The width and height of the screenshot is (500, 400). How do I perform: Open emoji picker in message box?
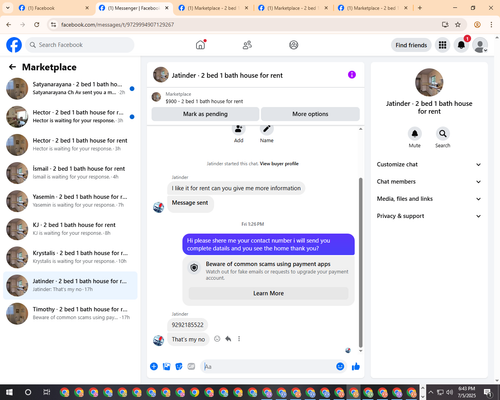pos(340,366)
